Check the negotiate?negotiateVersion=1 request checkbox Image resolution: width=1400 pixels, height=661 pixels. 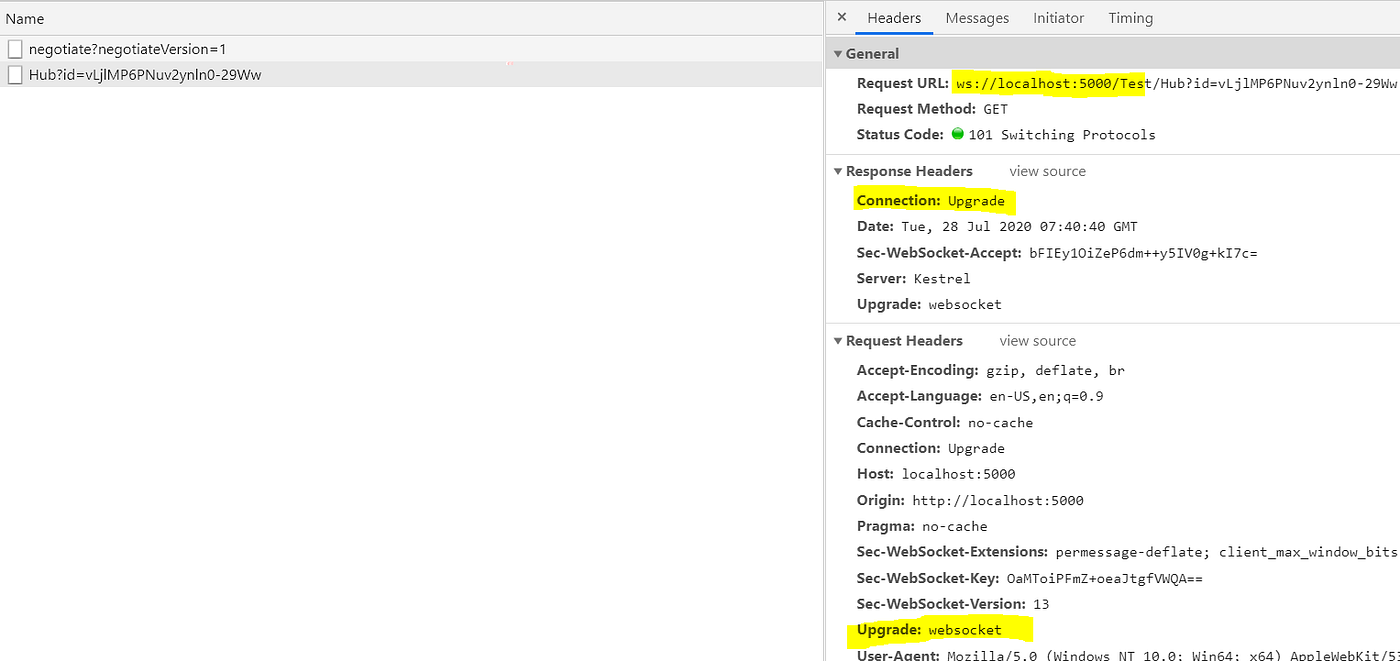tap(15, 48)
